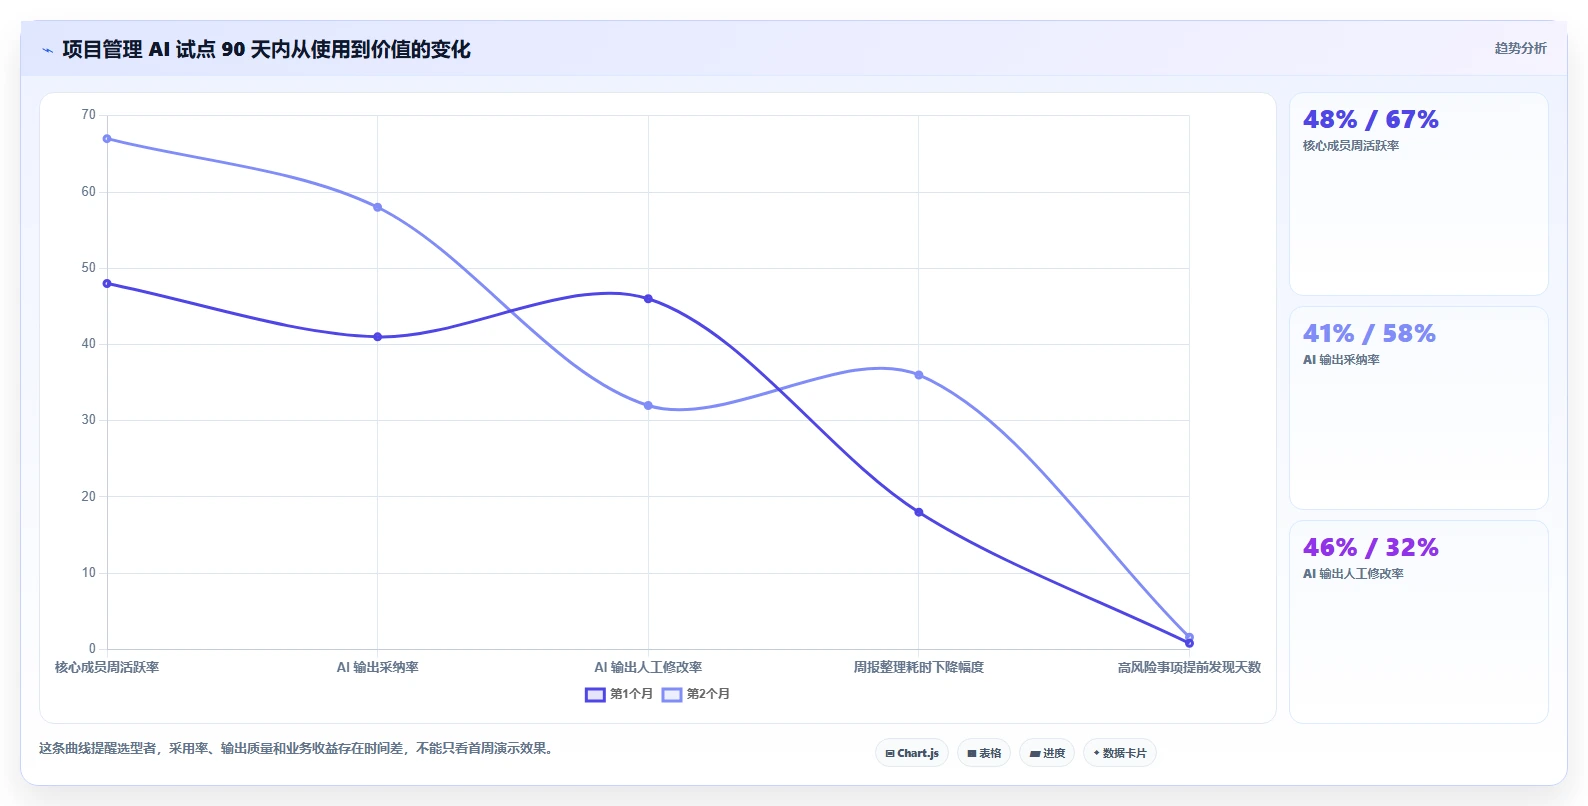The height and width of the screenshot is (806, 1588).
Task: Click the 第2个月 point at 36 for 周报整理耗时下降幅度
Action: tap(919, 375)
